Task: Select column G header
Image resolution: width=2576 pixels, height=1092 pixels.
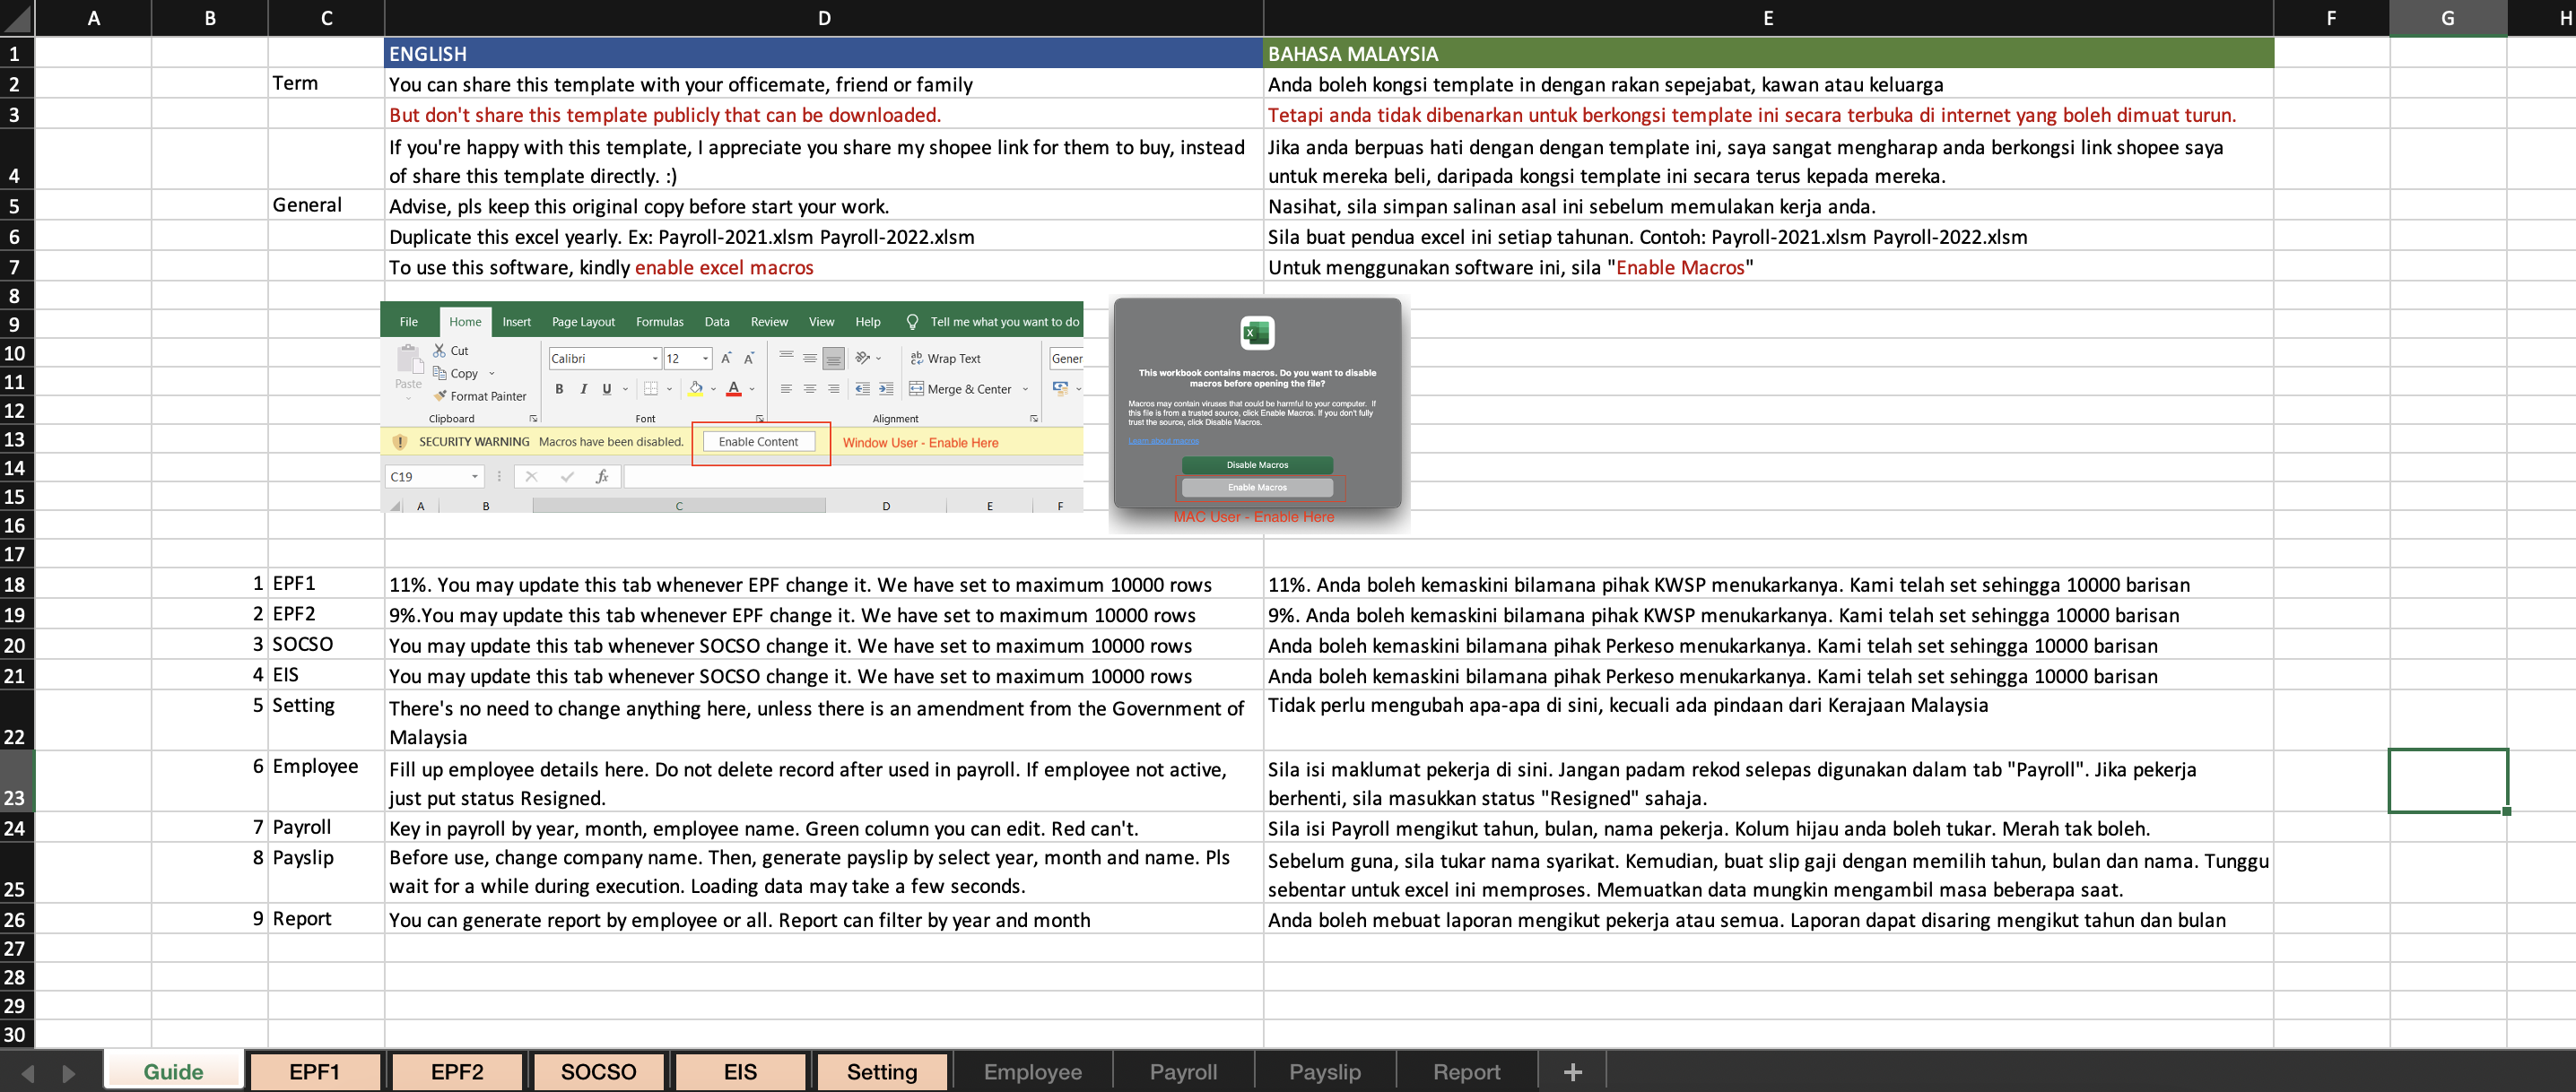Action: coord(2447,18)
